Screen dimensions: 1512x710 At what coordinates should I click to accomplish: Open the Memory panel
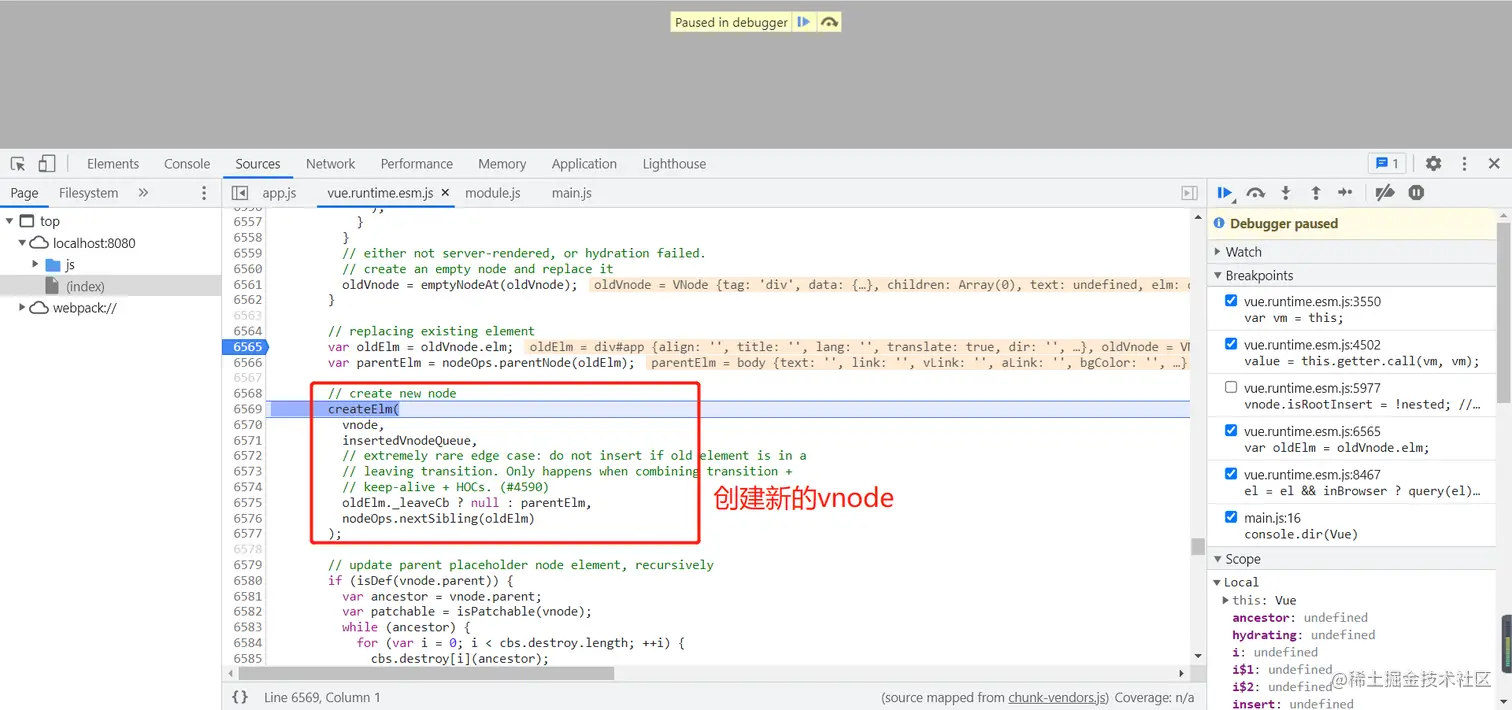[x=502, y=164]
